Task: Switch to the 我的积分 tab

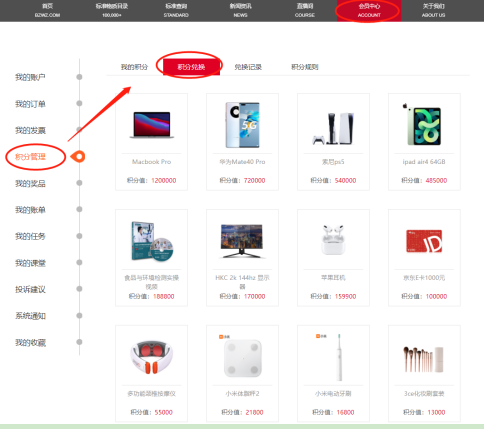Action: pyautogui.click(x=134, y=67)
